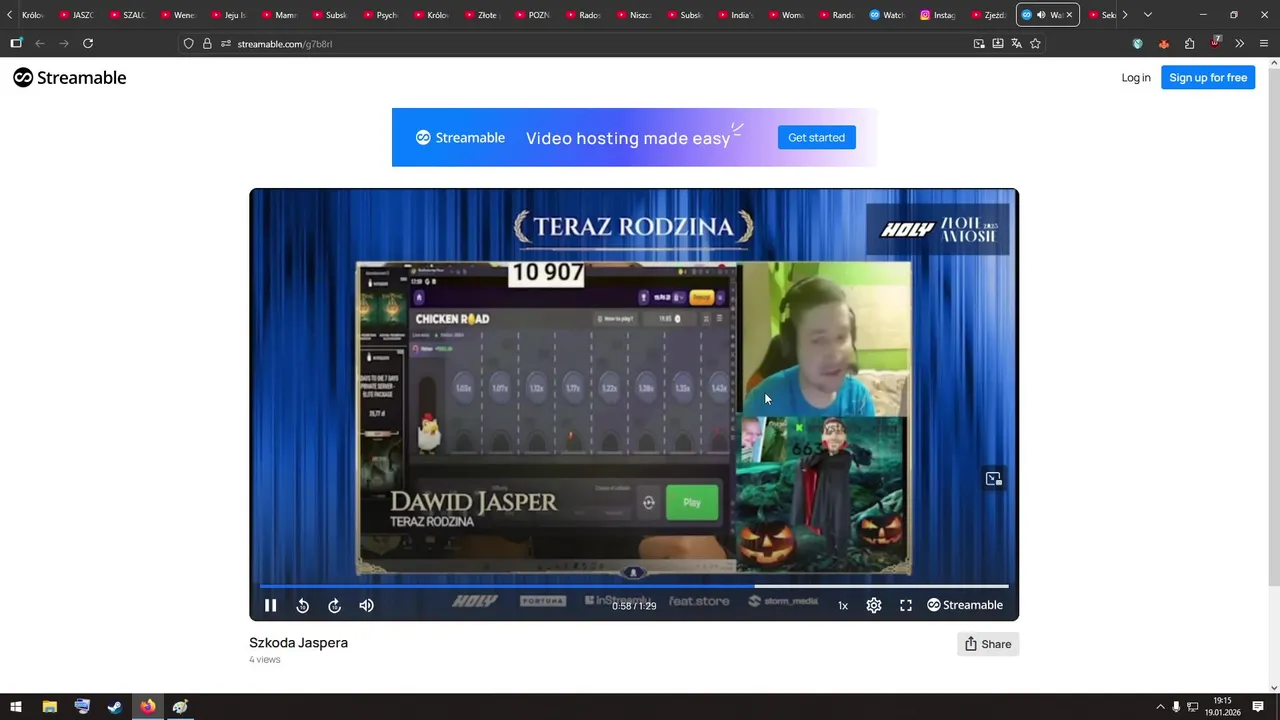Show site security lock information
The image size is (1280, 720).
coord(207,43)
